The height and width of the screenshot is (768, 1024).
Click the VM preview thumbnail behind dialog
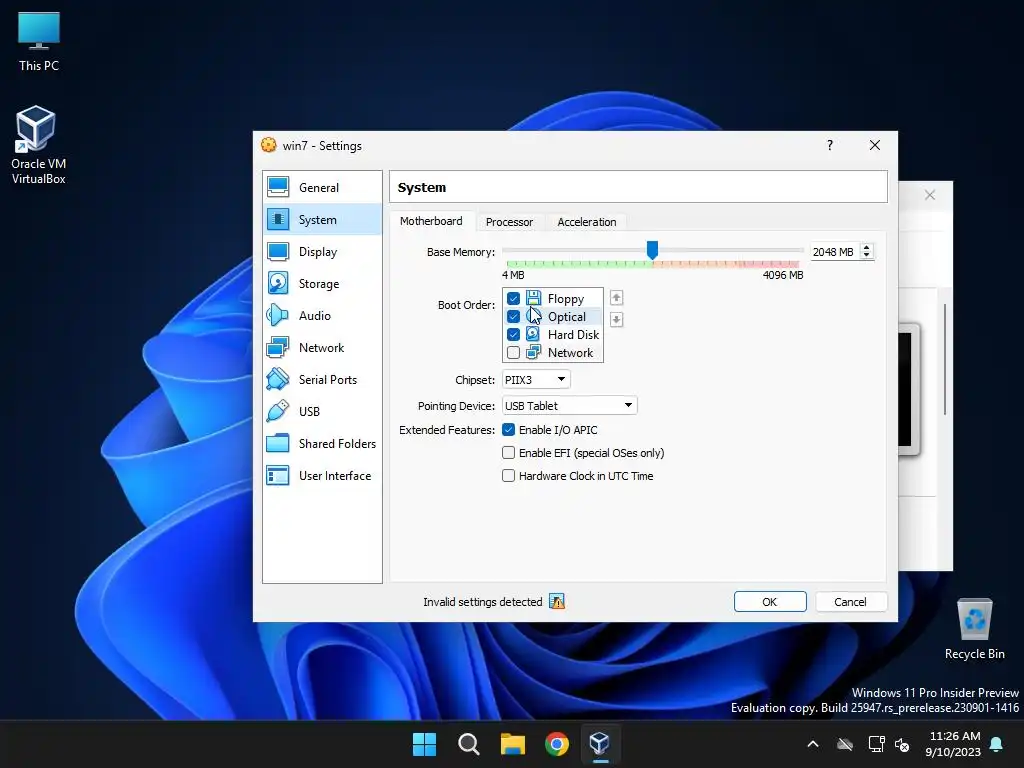tap(909, 389)
